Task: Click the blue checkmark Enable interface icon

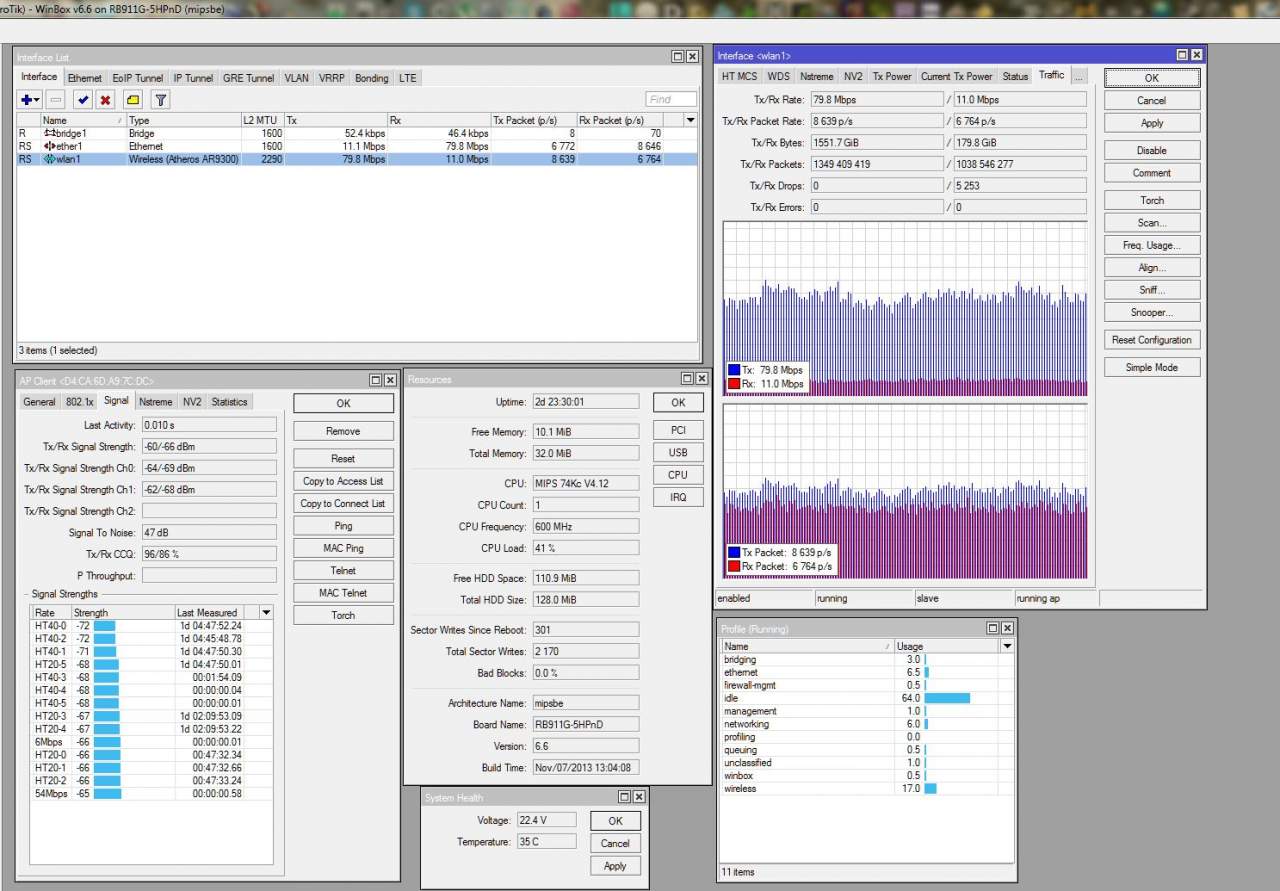Action: coord(82,100)
